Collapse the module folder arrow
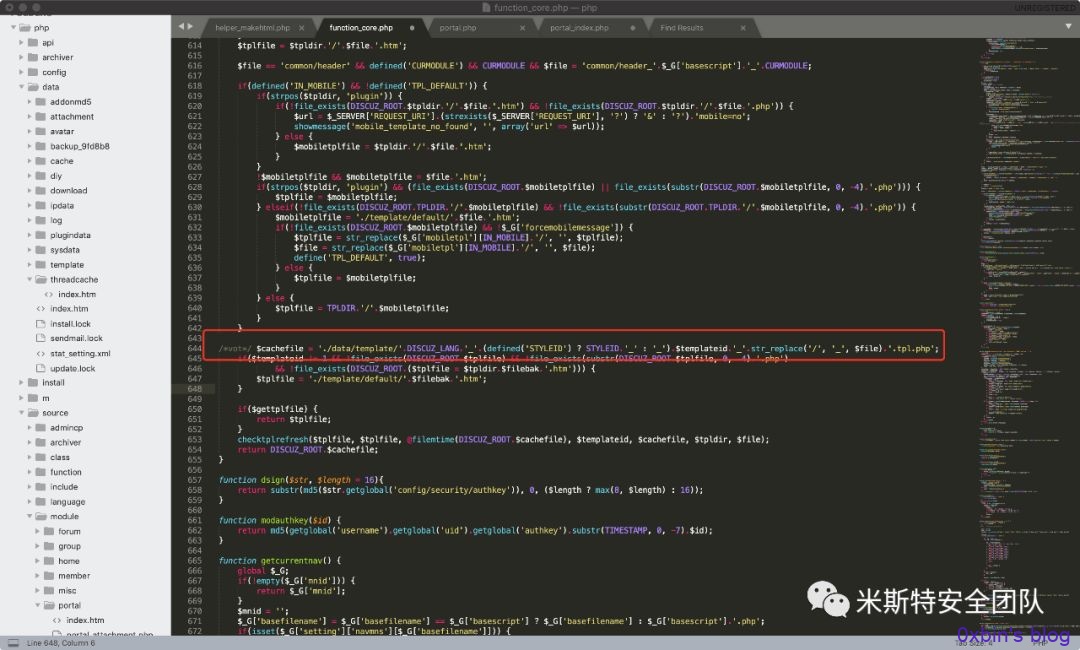The image size is (1080, 650). pyautogui.click(x=30, y=516)
